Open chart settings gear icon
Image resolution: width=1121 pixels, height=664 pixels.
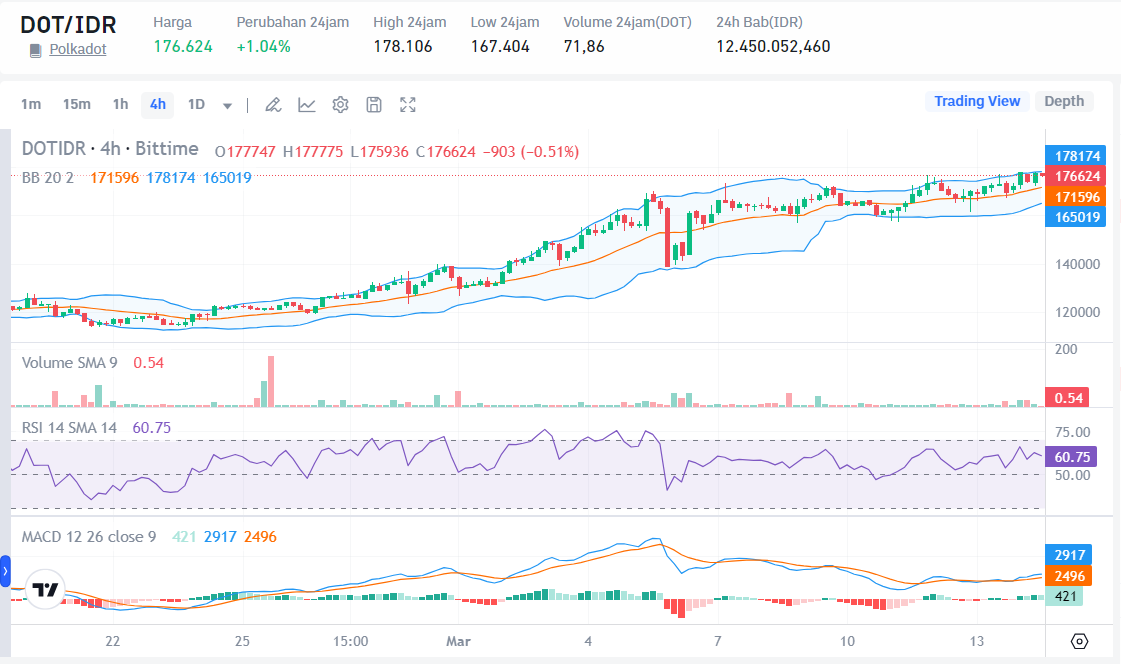[x=340, y=105]
